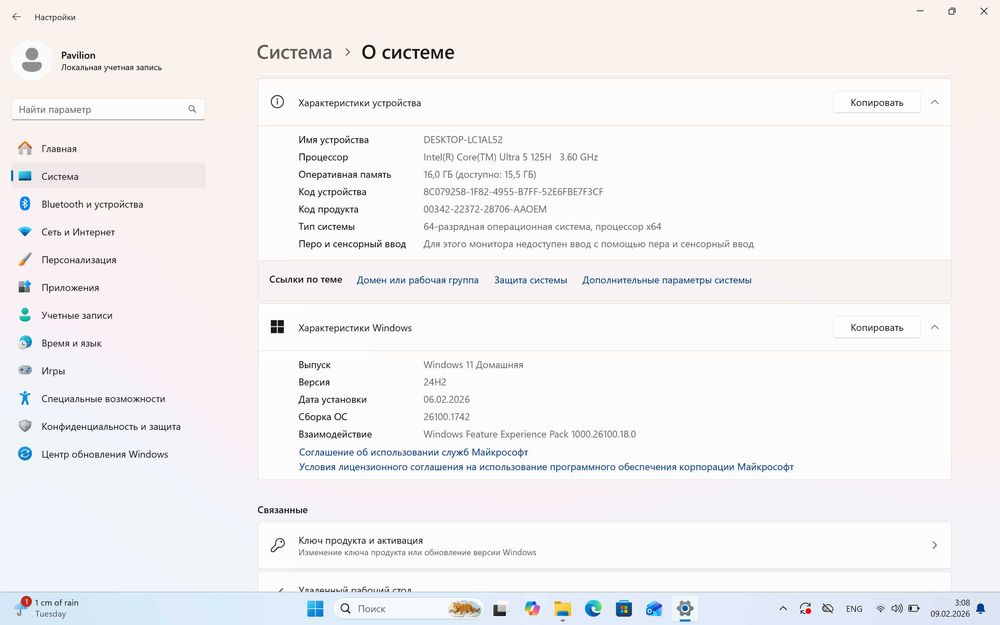Image resolution: width=1000 pixels, height=625 pixels.
Task: Select Система in sidebar
Action: (x=108, y=176)
